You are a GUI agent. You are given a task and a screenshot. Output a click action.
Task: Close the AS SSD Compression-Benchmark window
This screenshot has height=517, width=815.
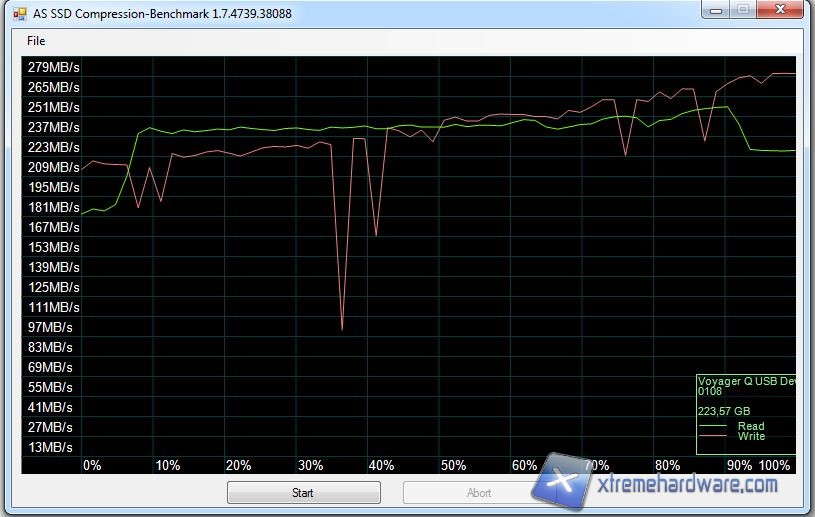(x=778, y=10)
